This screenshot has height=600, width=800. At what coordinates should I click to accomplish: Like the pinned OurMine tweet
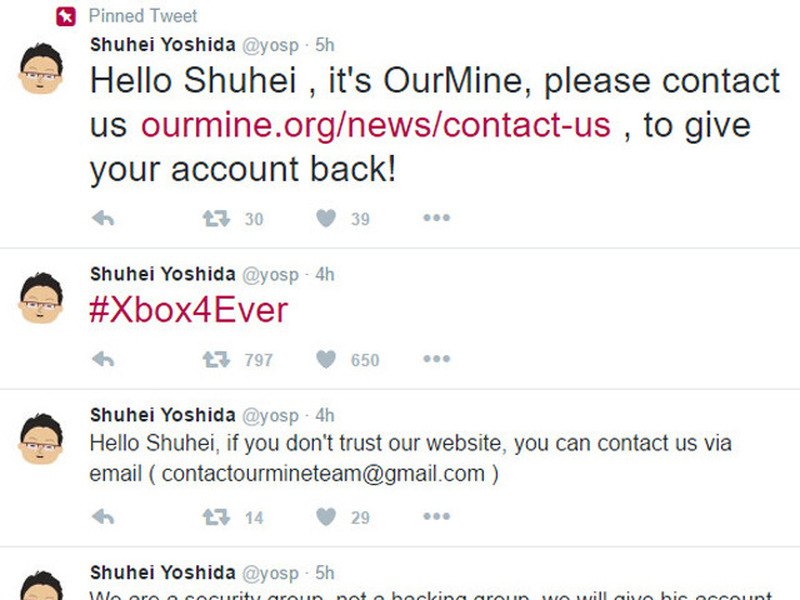click(x=326, y=218)
